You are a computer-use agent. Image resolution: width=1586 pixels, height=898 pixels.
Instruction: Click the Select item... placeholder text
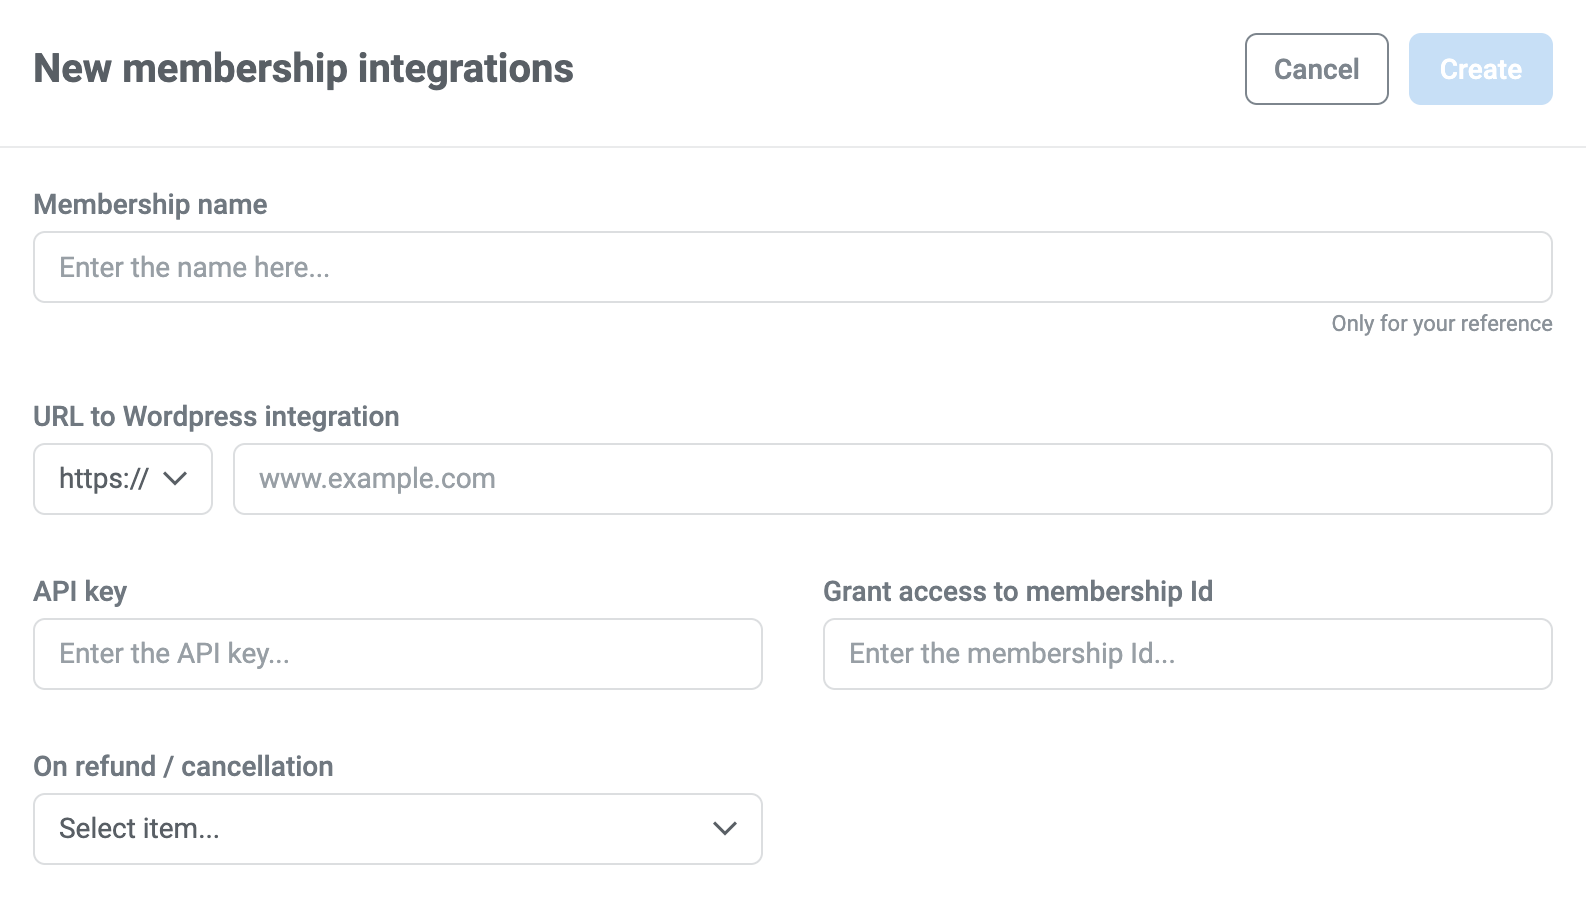(x=139, y=829)
